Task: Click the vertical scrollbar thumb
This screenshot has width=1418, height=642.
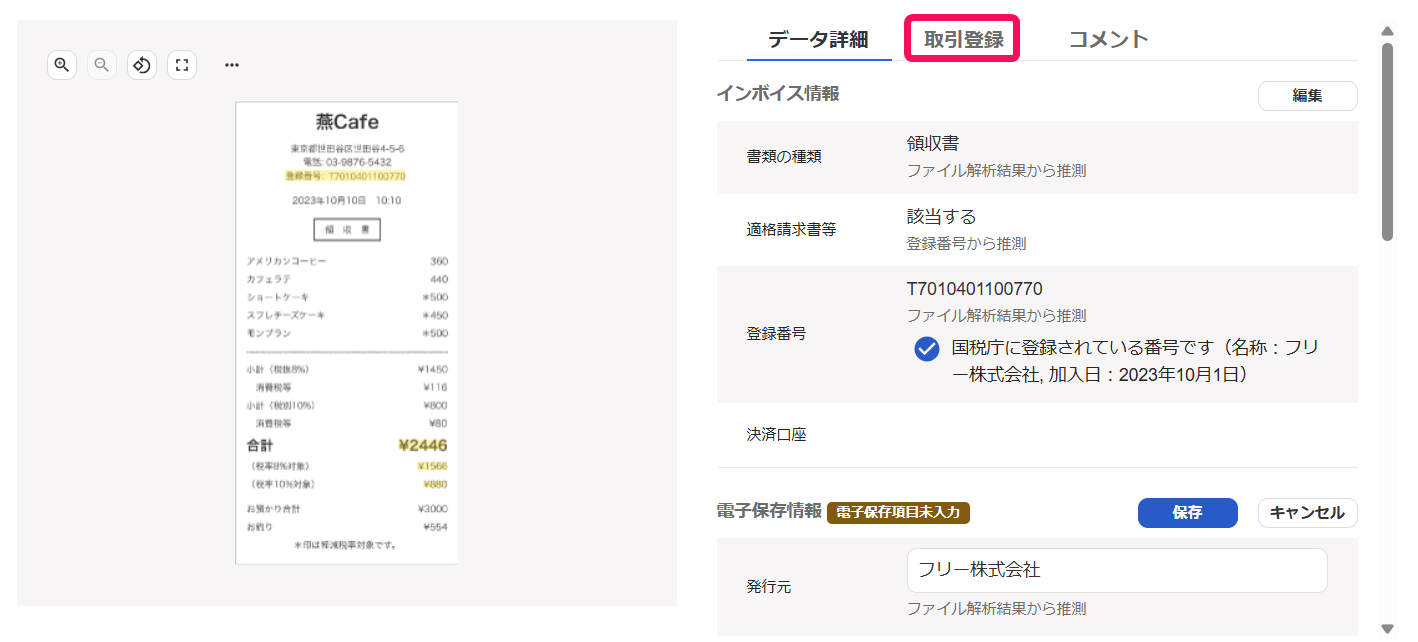Action: click(x=1387, y=140)
